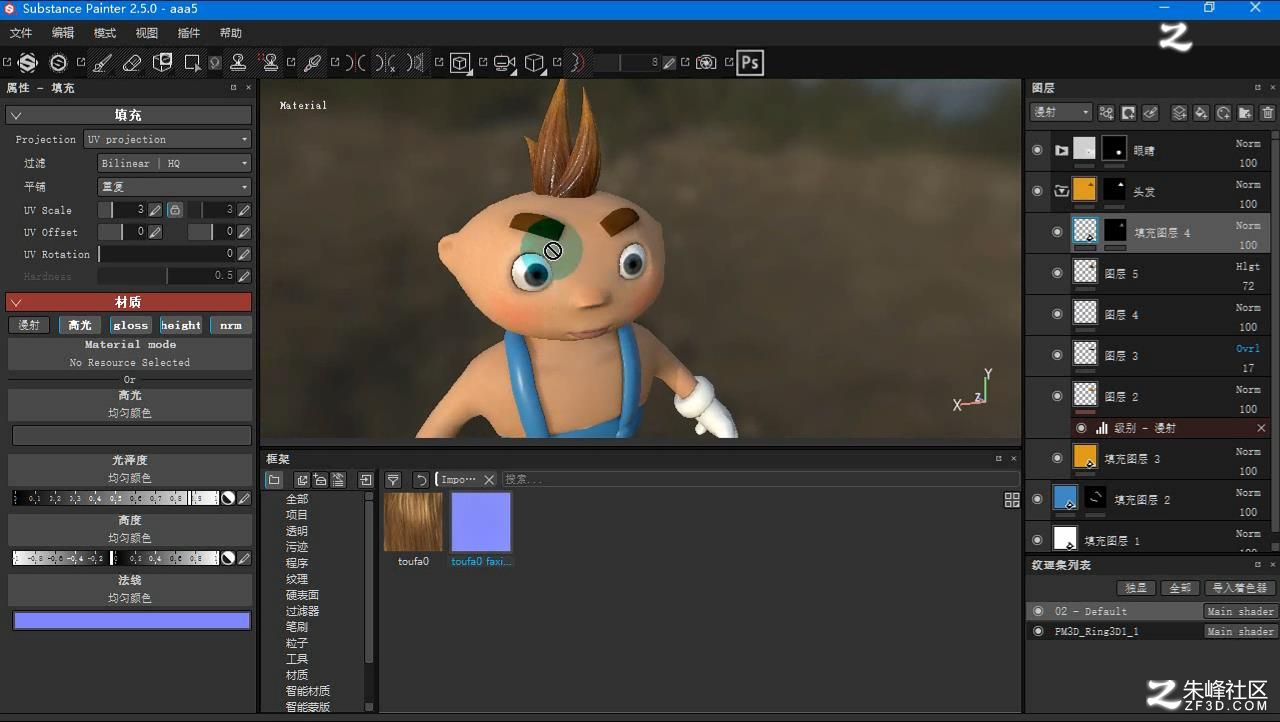Click the 独显 button in texture set list
The width and height of the screenshot is (1280, 722).
(x=1136, y=588)
